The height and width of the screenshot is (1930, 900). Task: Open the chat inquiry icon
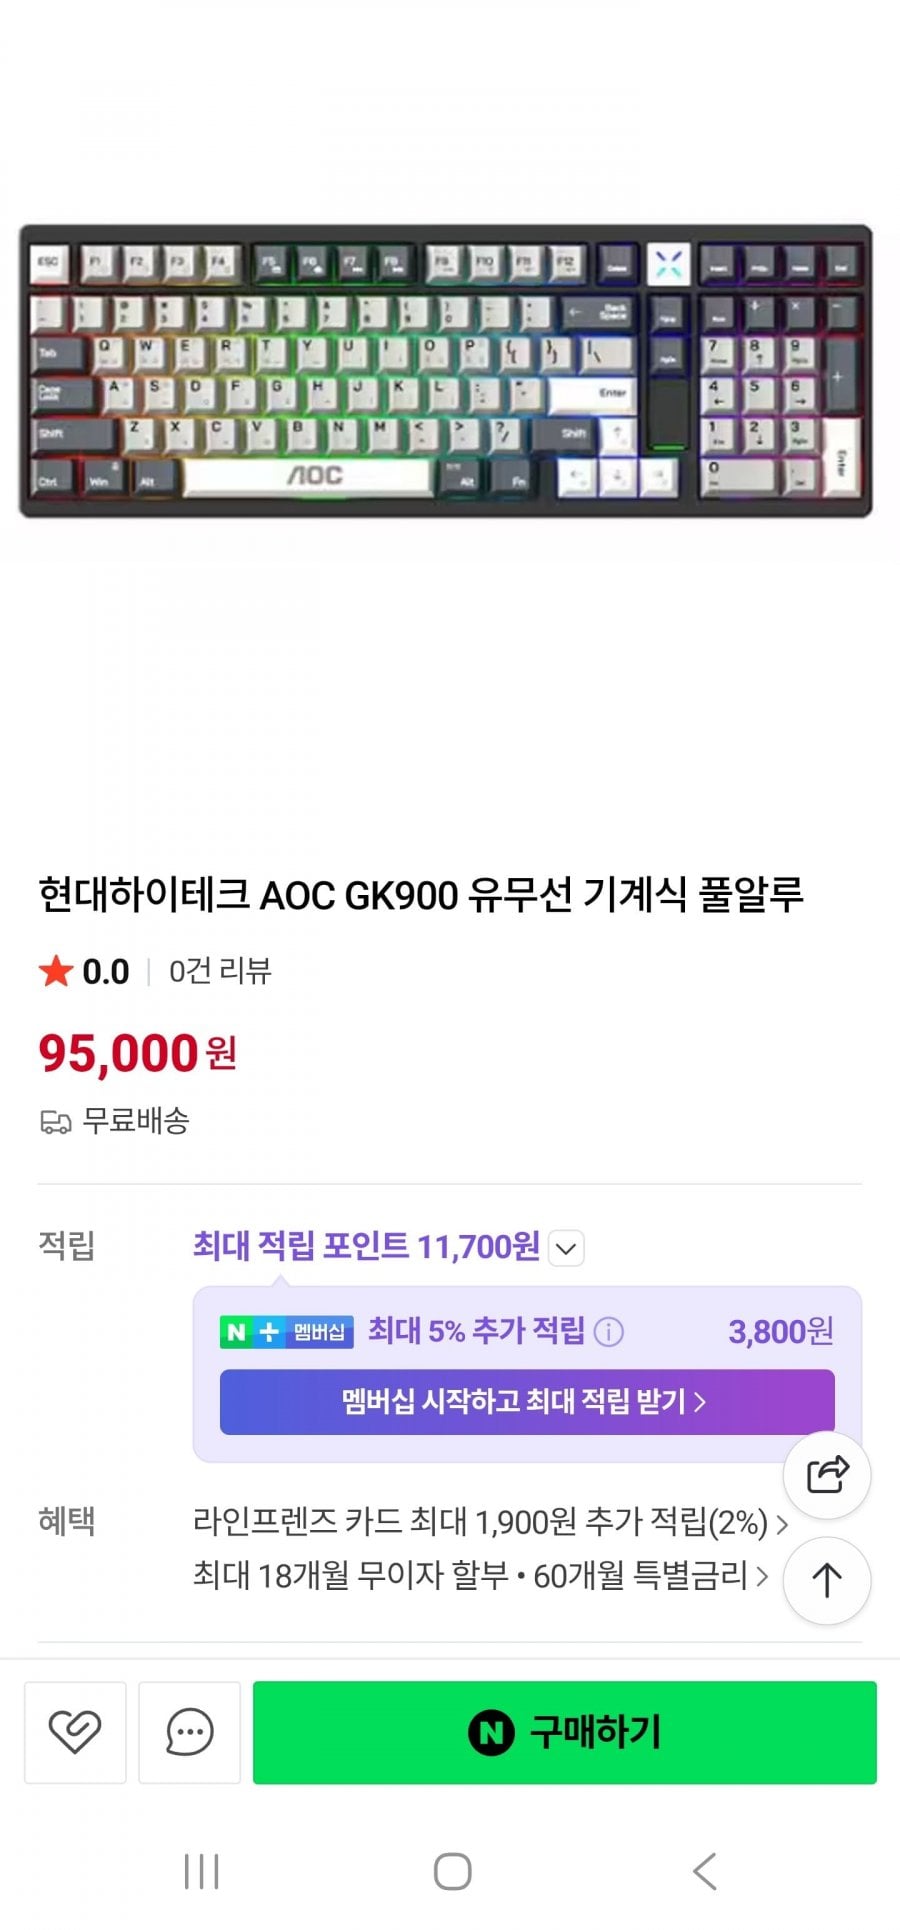click(189, 1732)
